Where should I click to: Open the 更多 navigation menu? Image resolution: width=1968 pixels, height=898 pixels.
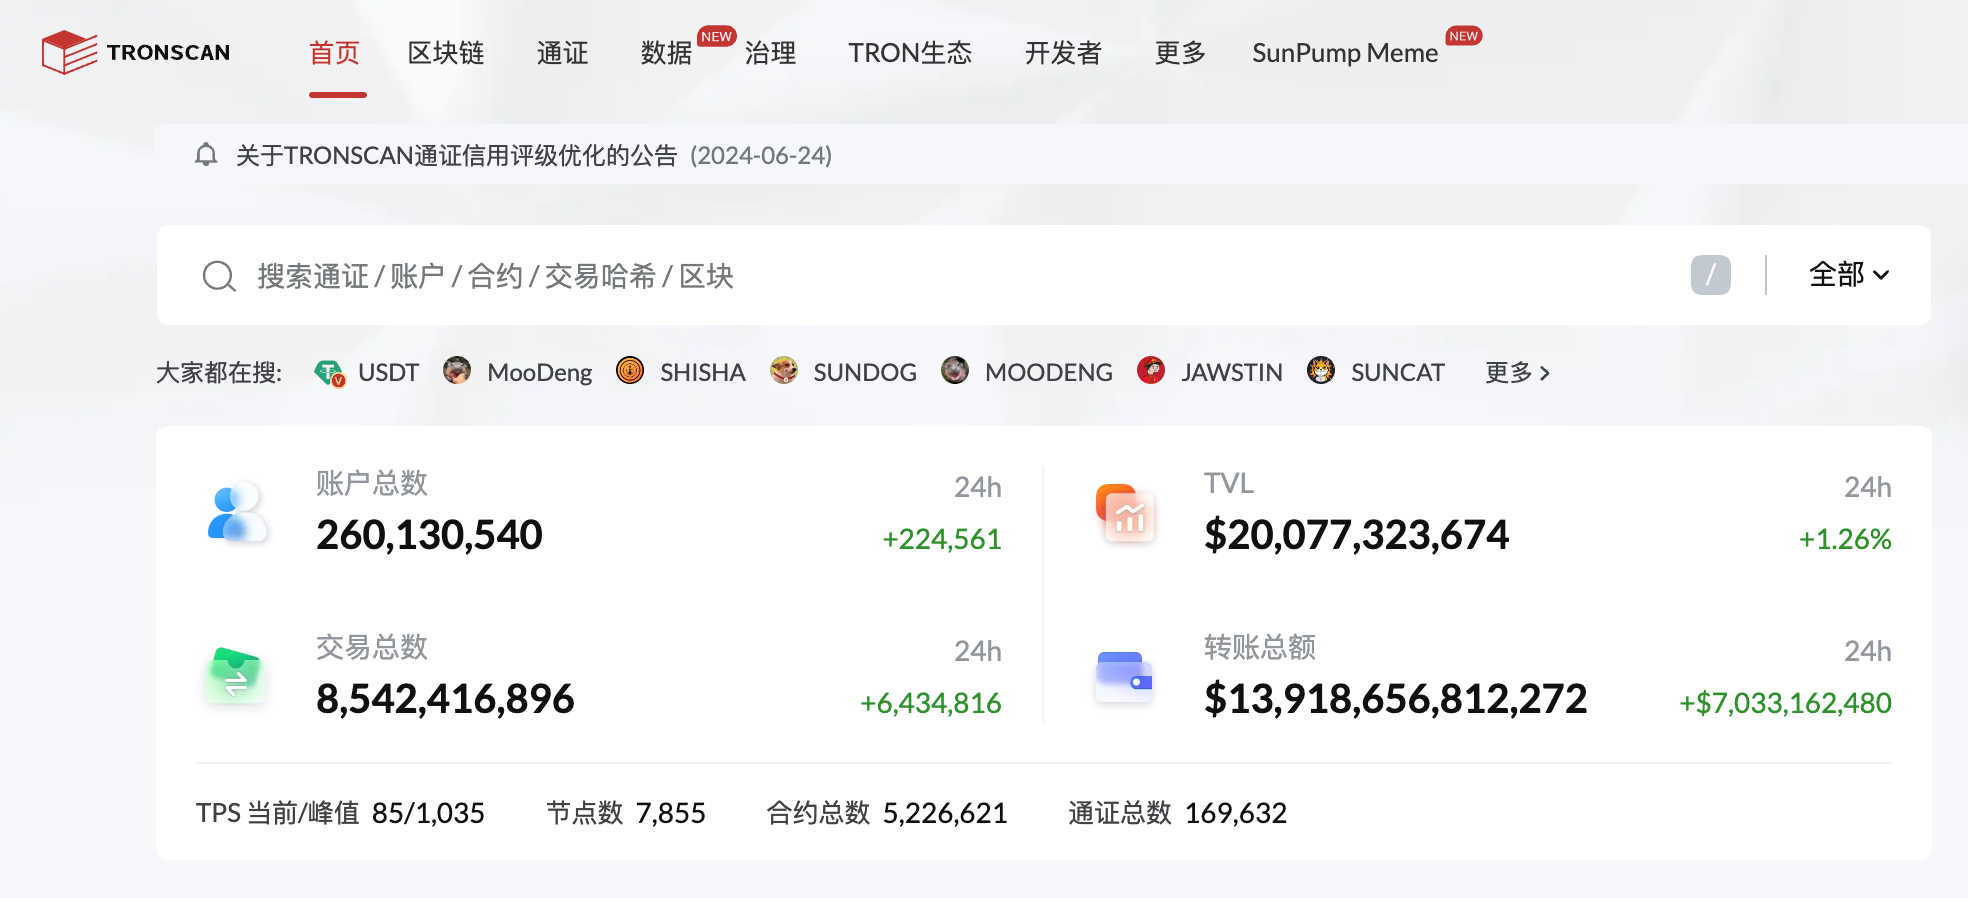1180,53
